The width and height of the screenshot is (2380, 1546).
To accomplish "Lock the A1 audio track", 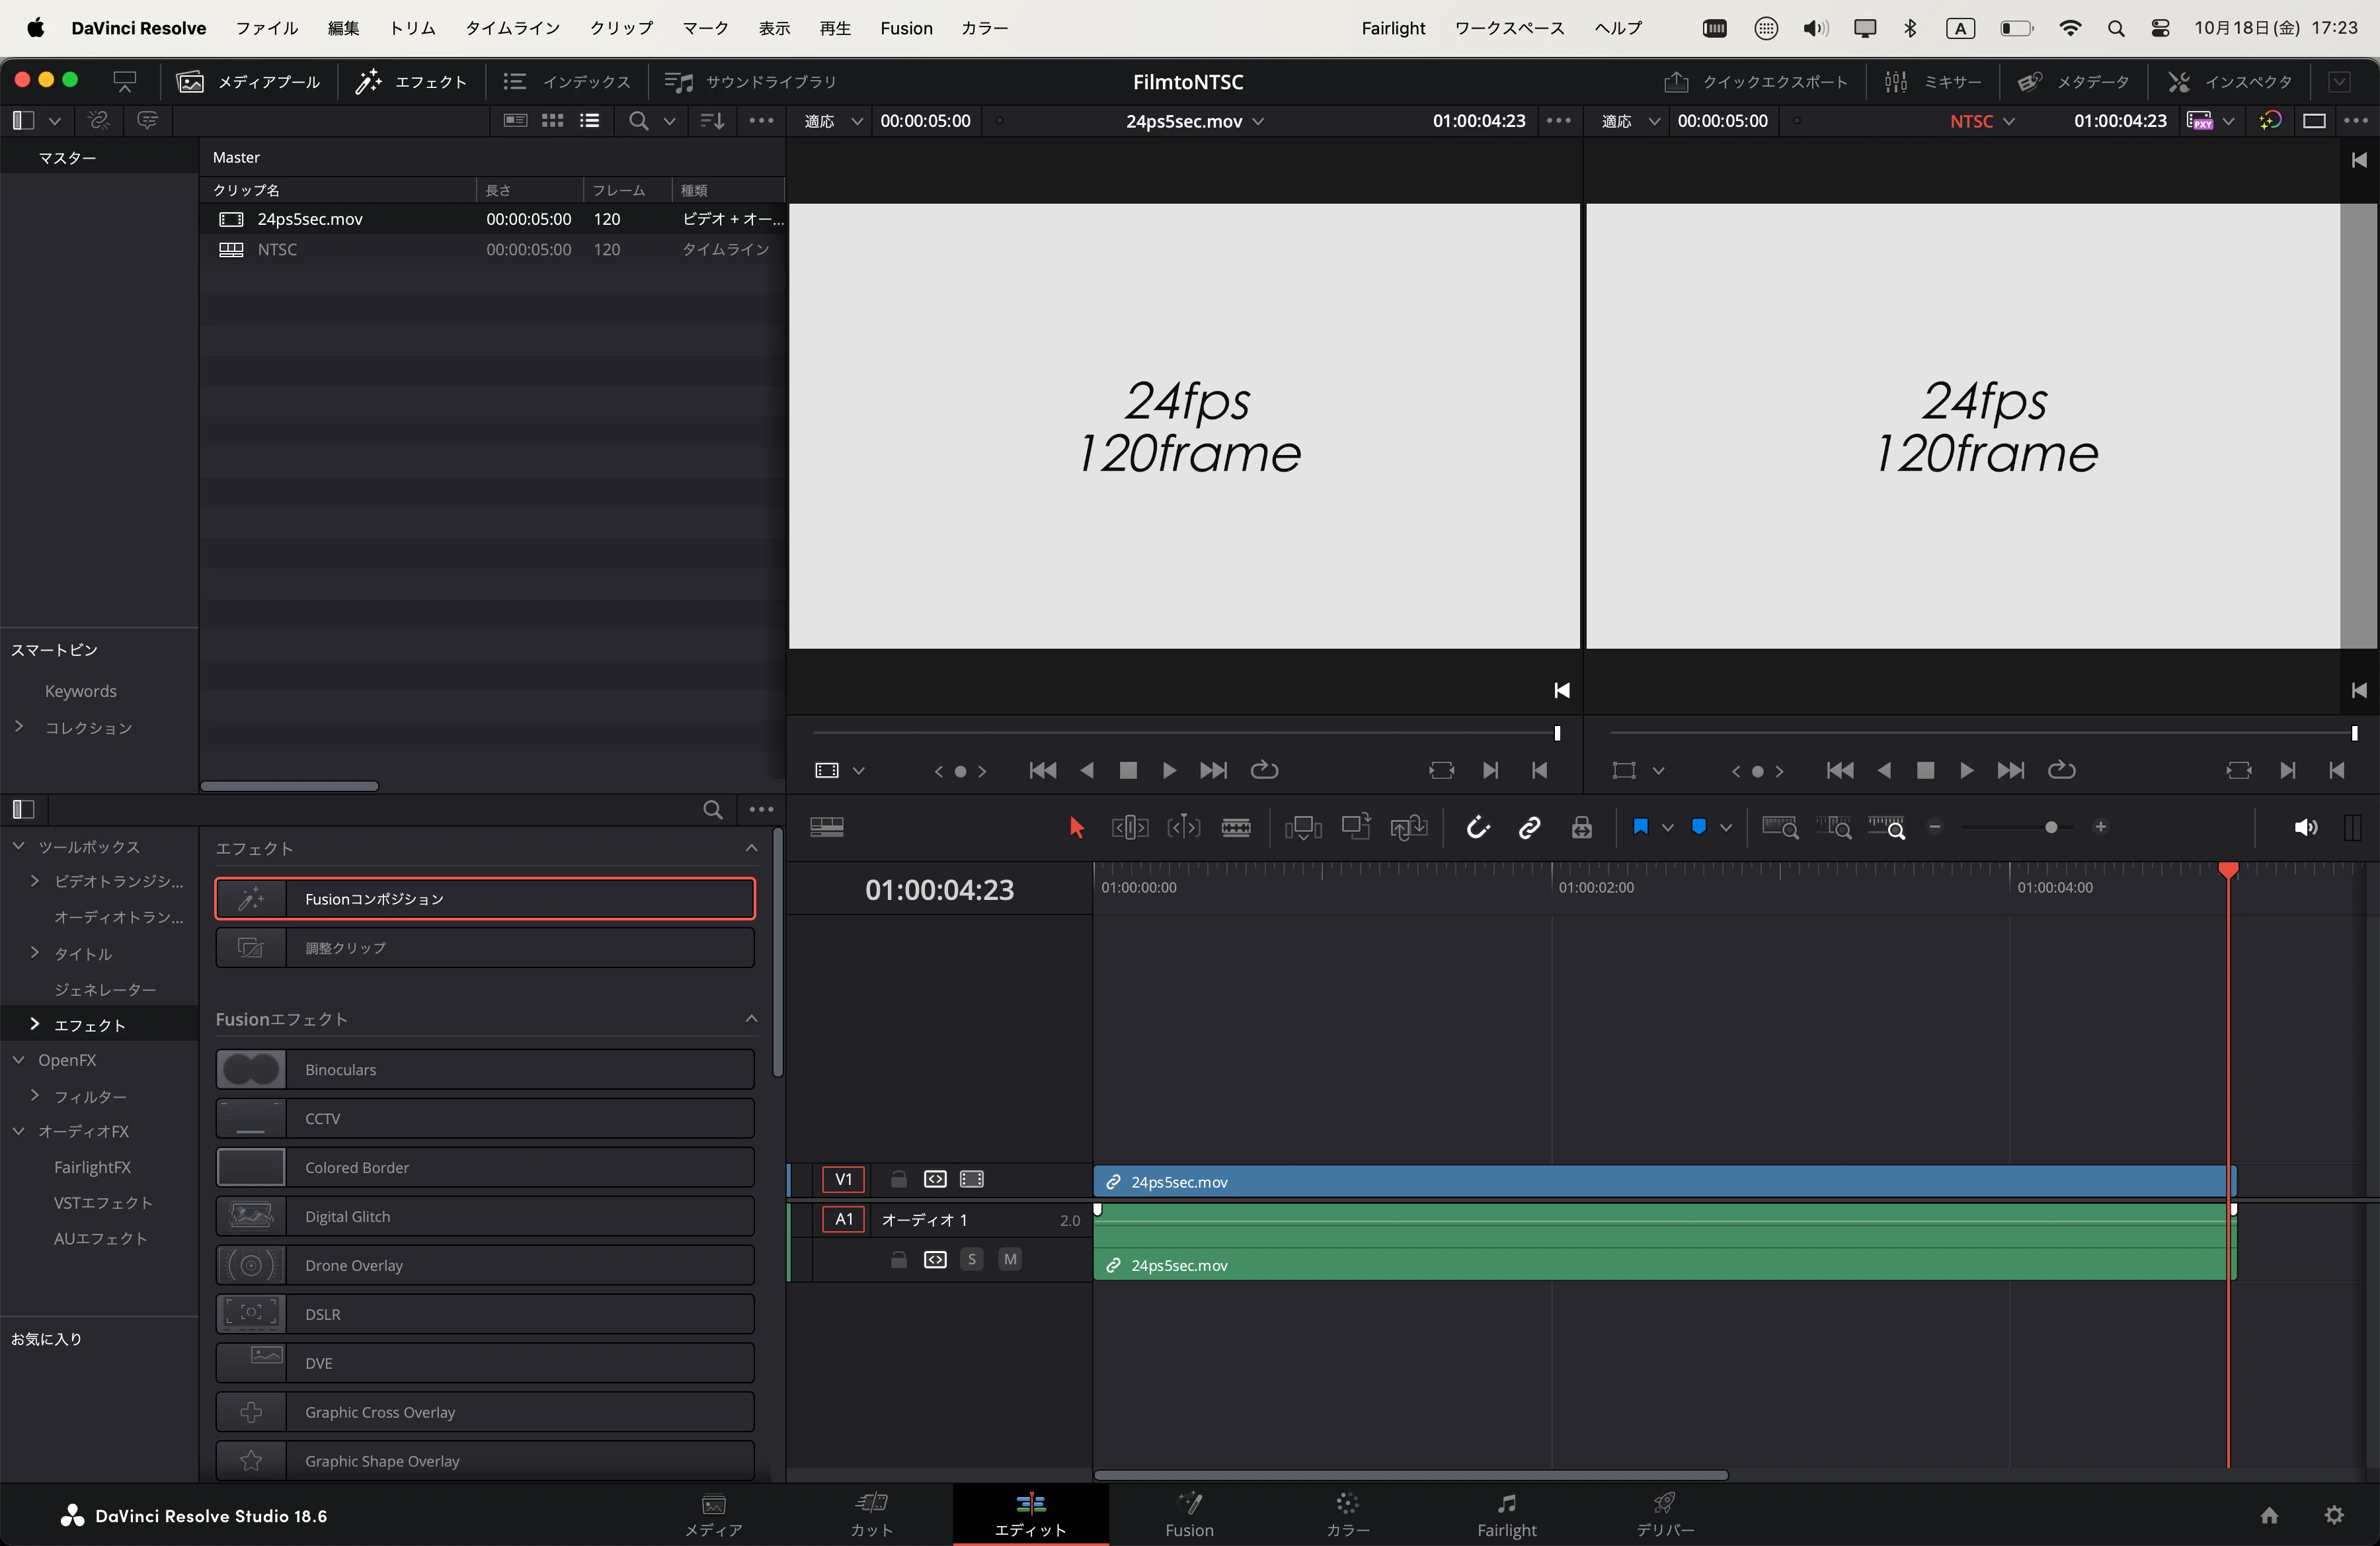I will tap(898, 1260).
